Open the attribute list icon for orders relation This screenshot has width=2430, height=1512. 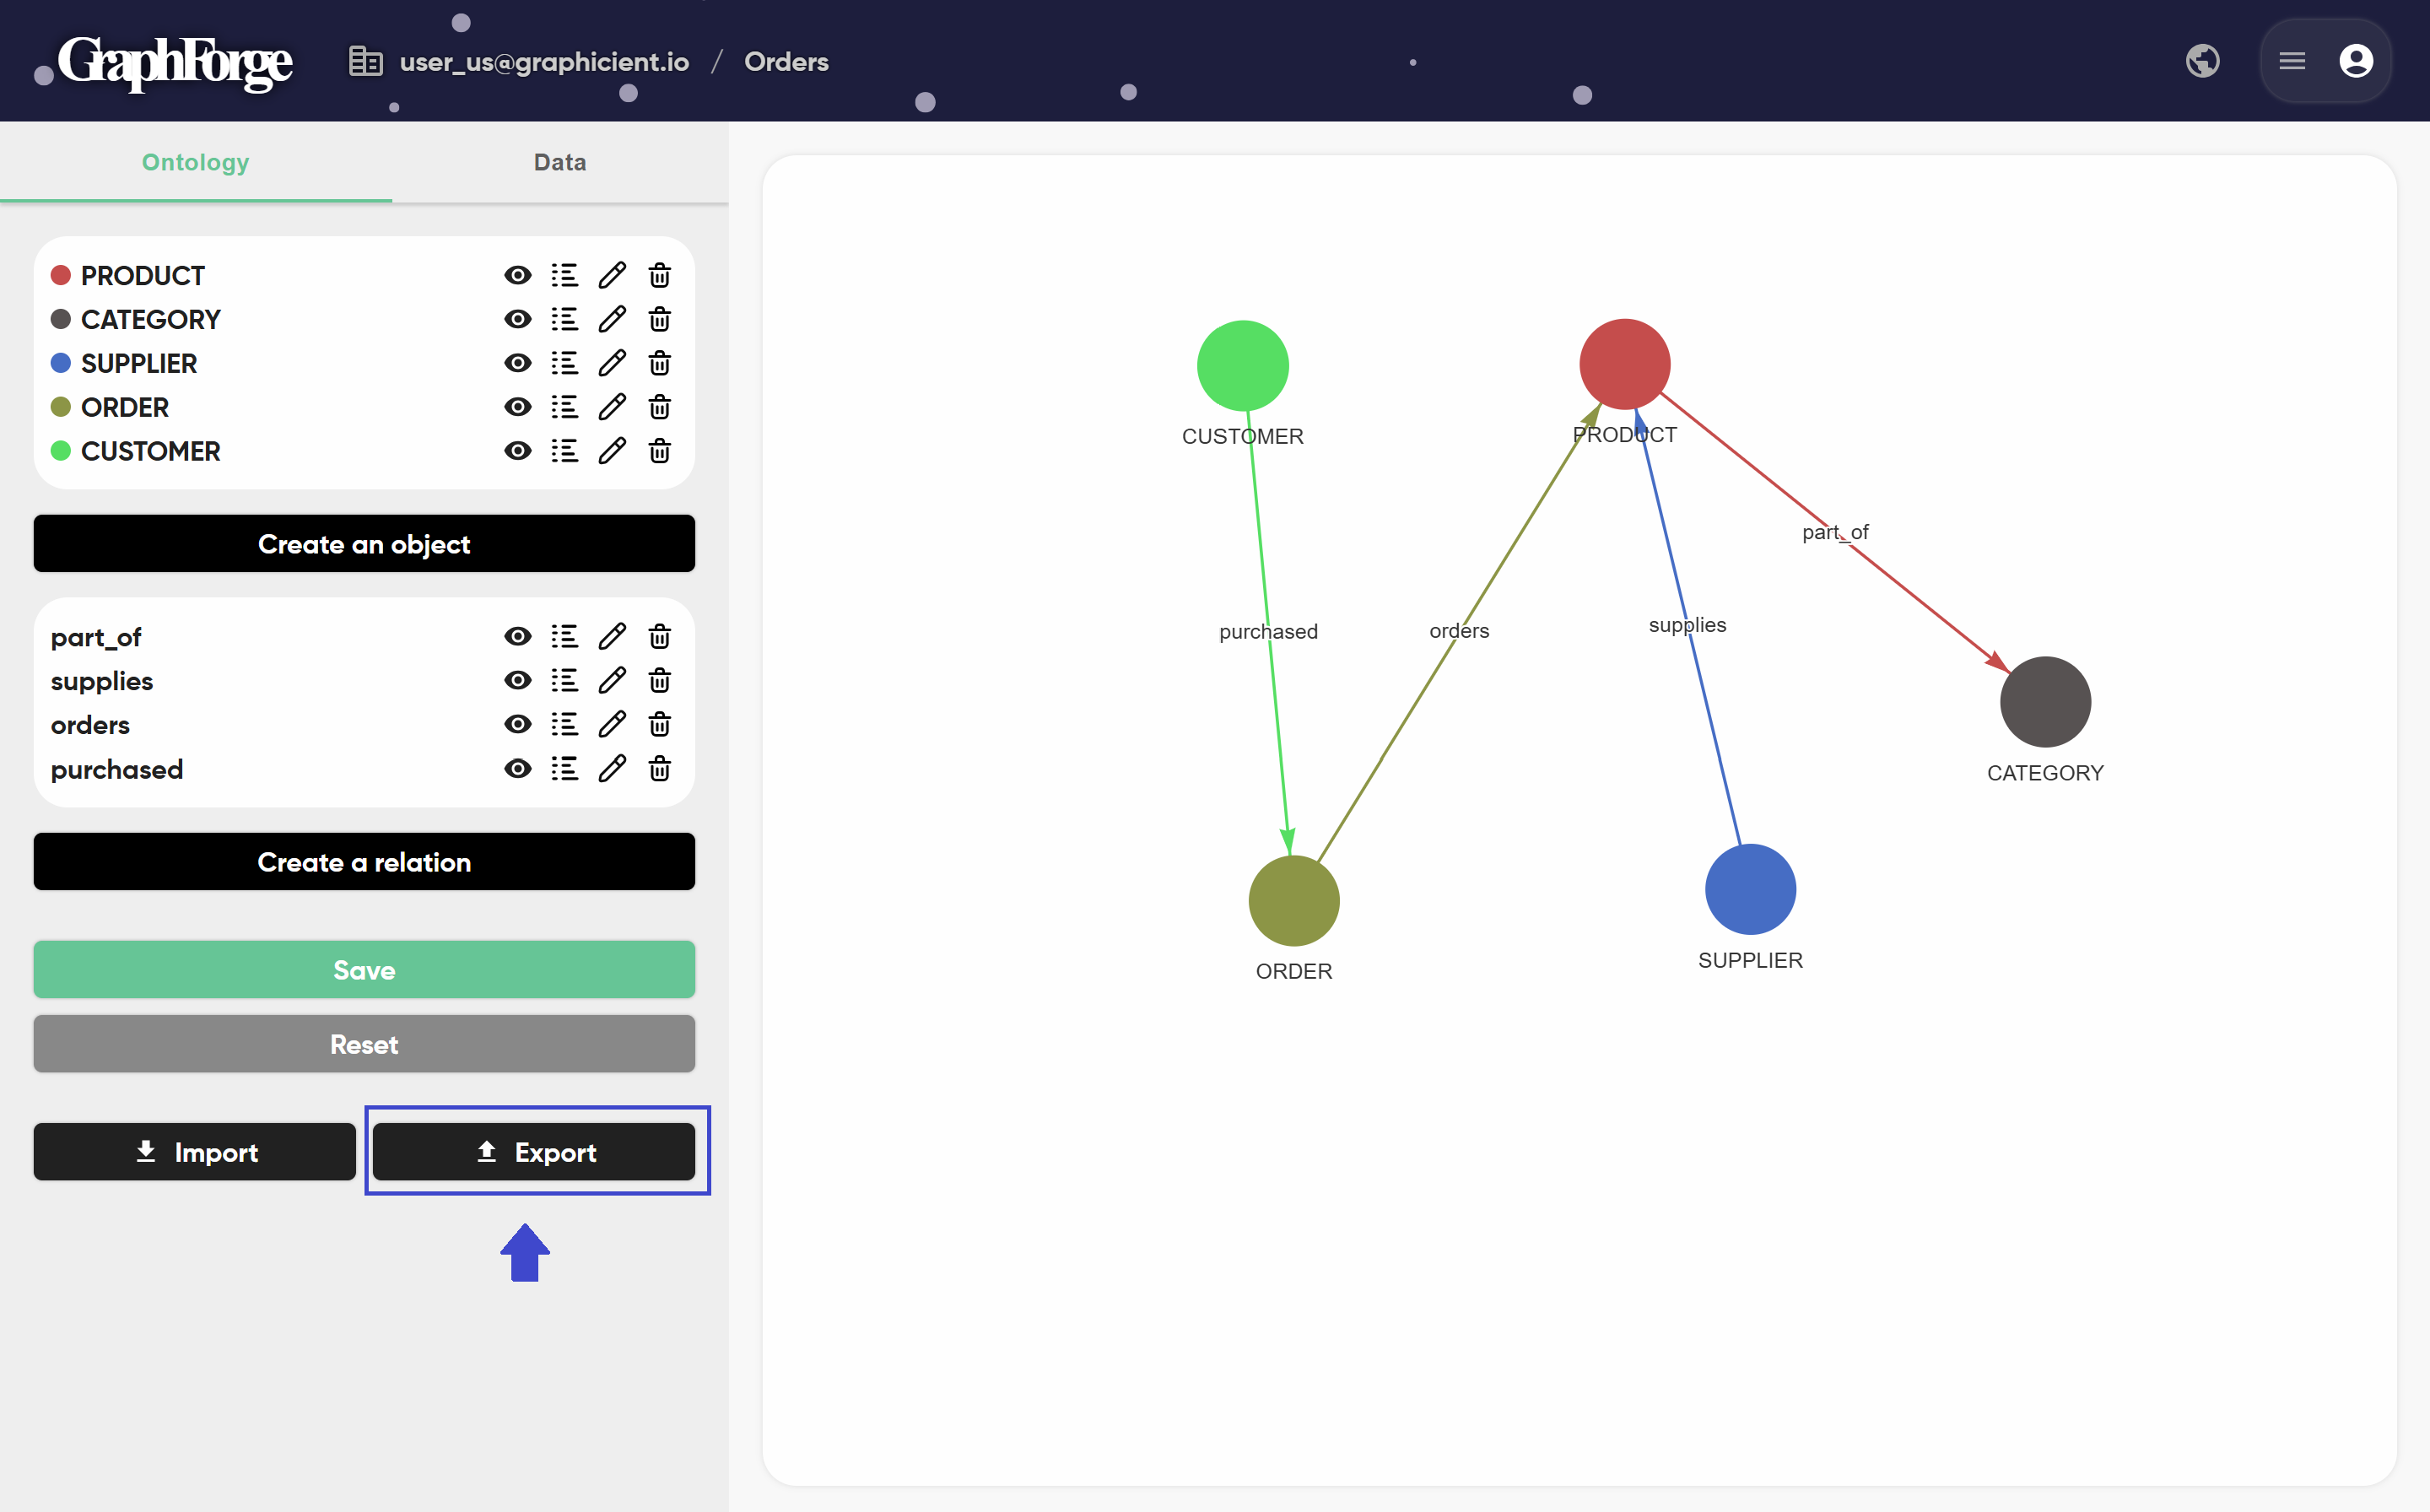point(565,724)
